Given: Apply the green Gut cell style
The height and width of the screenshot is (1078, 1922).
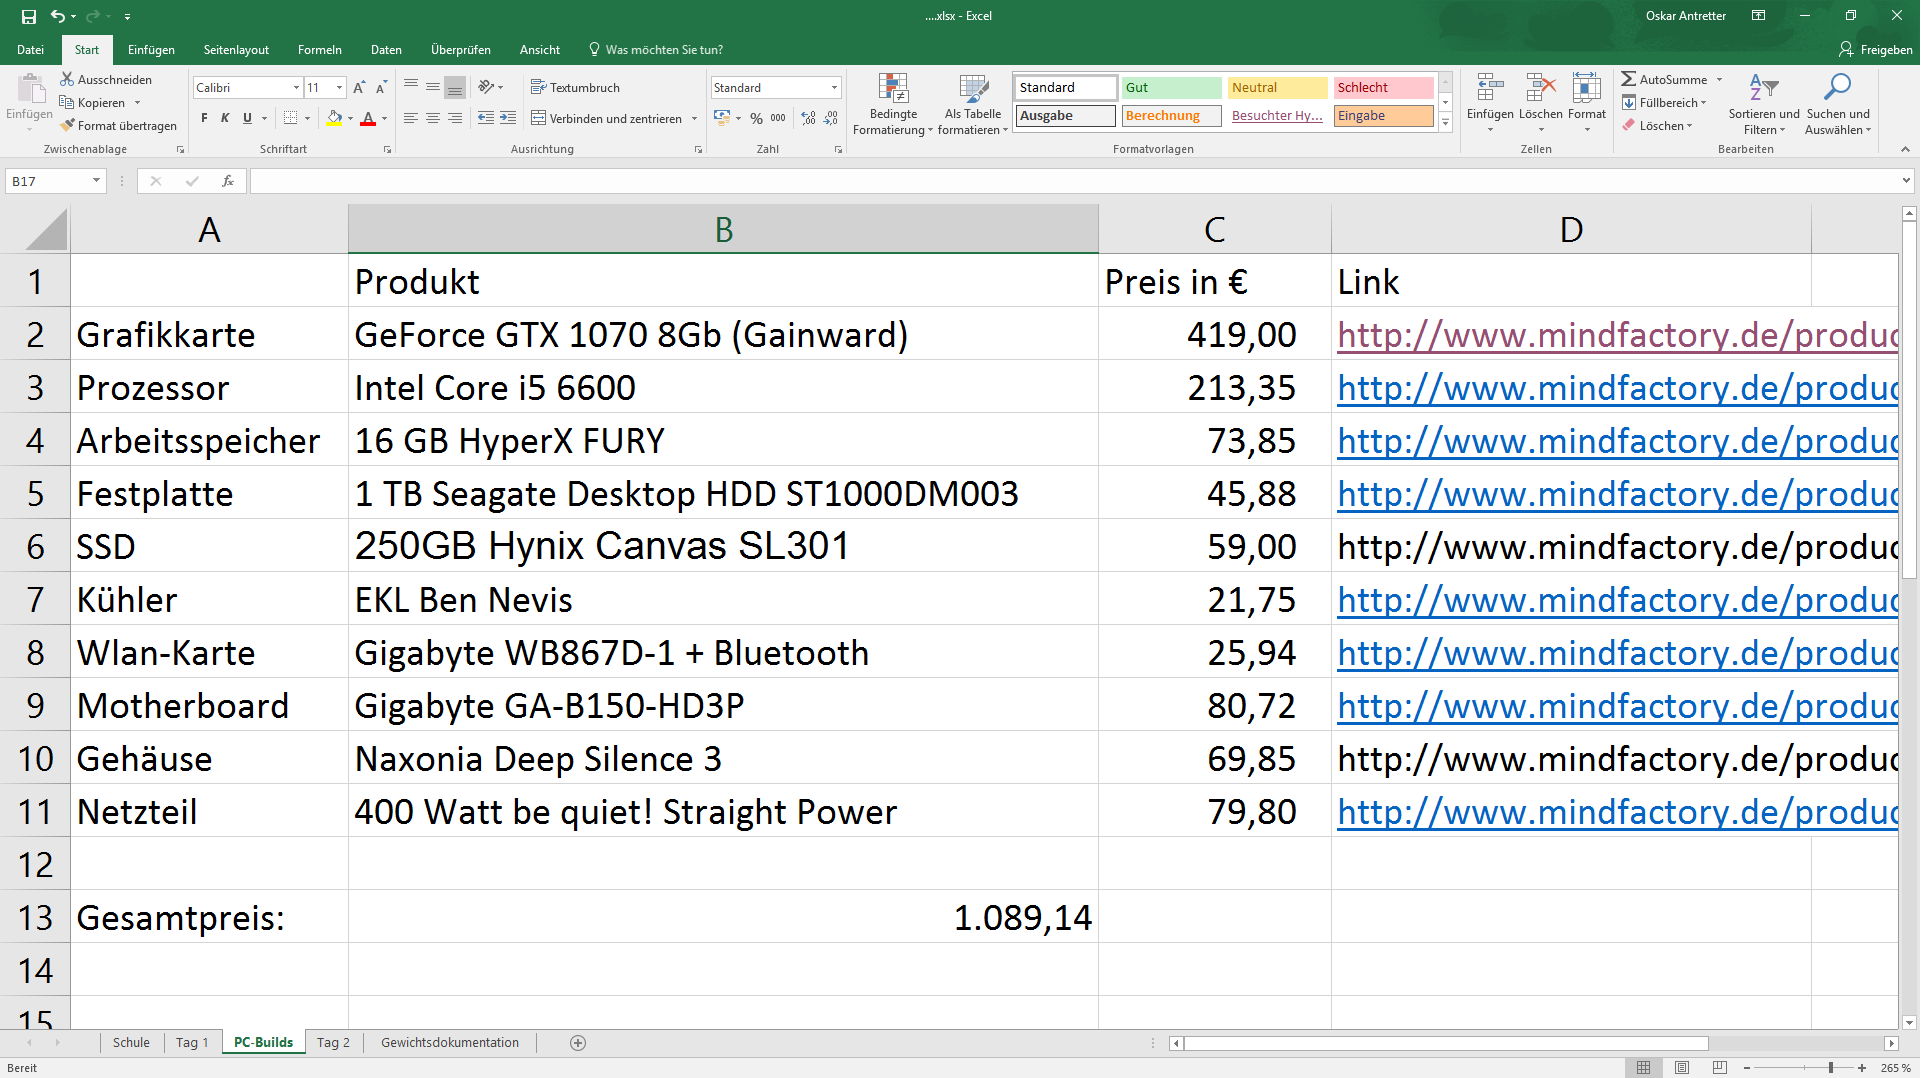Looking at the screenshot, I should tap(1171, 88).
